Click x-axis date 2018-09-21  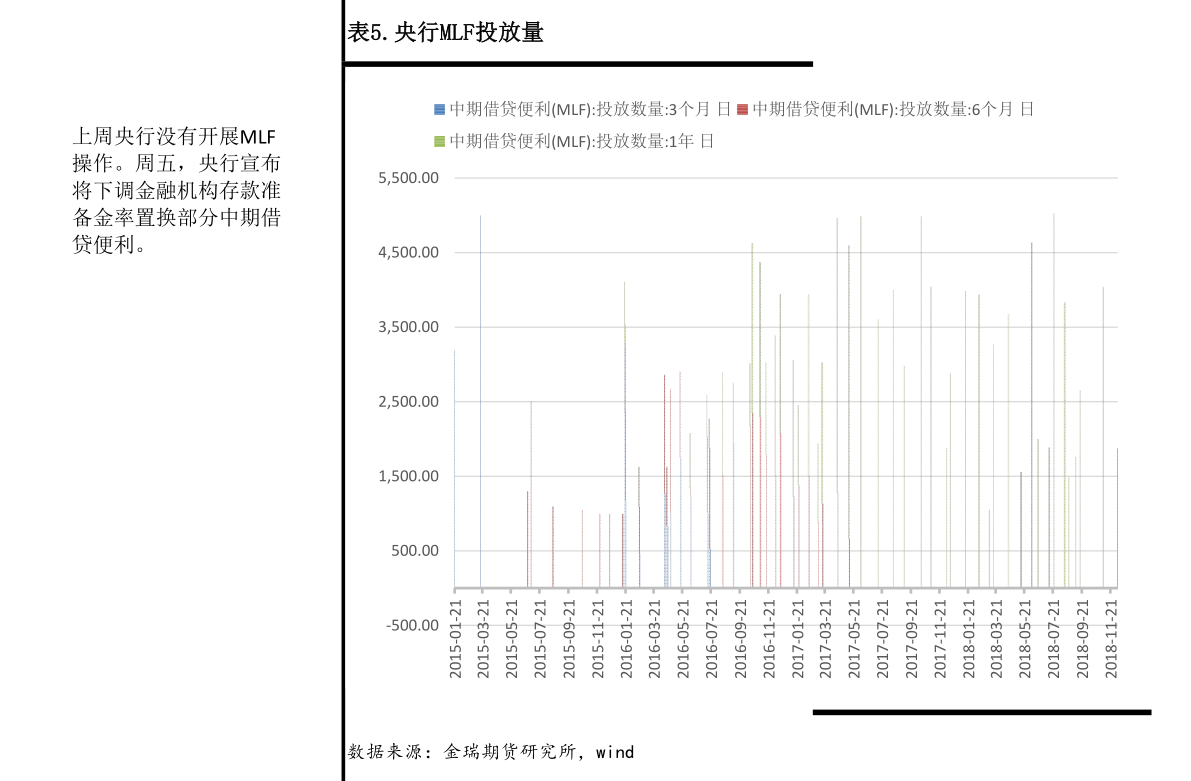pyautogui.click(x=1083, y=639)
